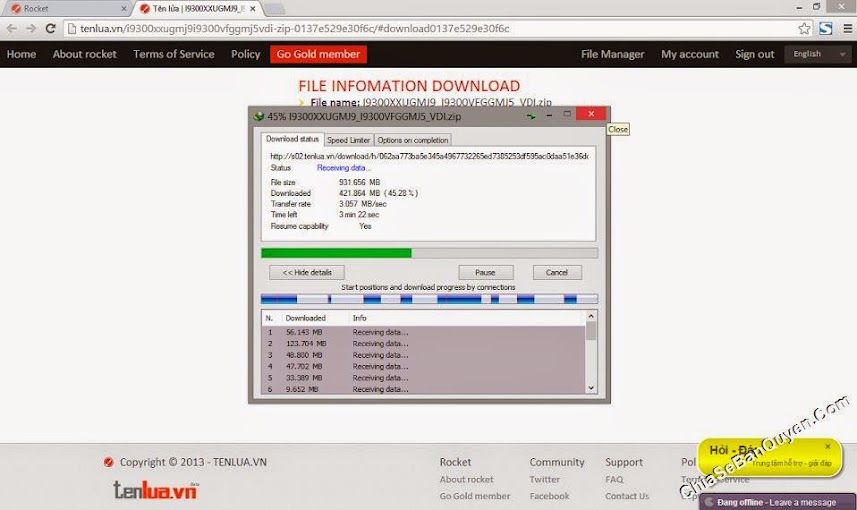
Task: Pause the download
Action: coord(485,272)
